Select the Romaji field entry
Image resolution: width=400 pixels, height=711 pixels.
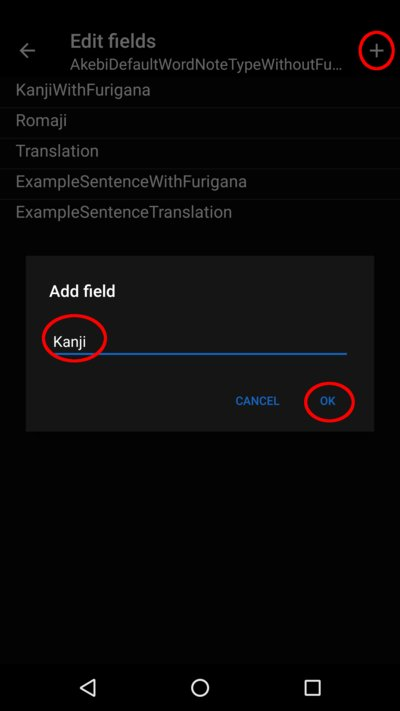click(x=200, y=121)
